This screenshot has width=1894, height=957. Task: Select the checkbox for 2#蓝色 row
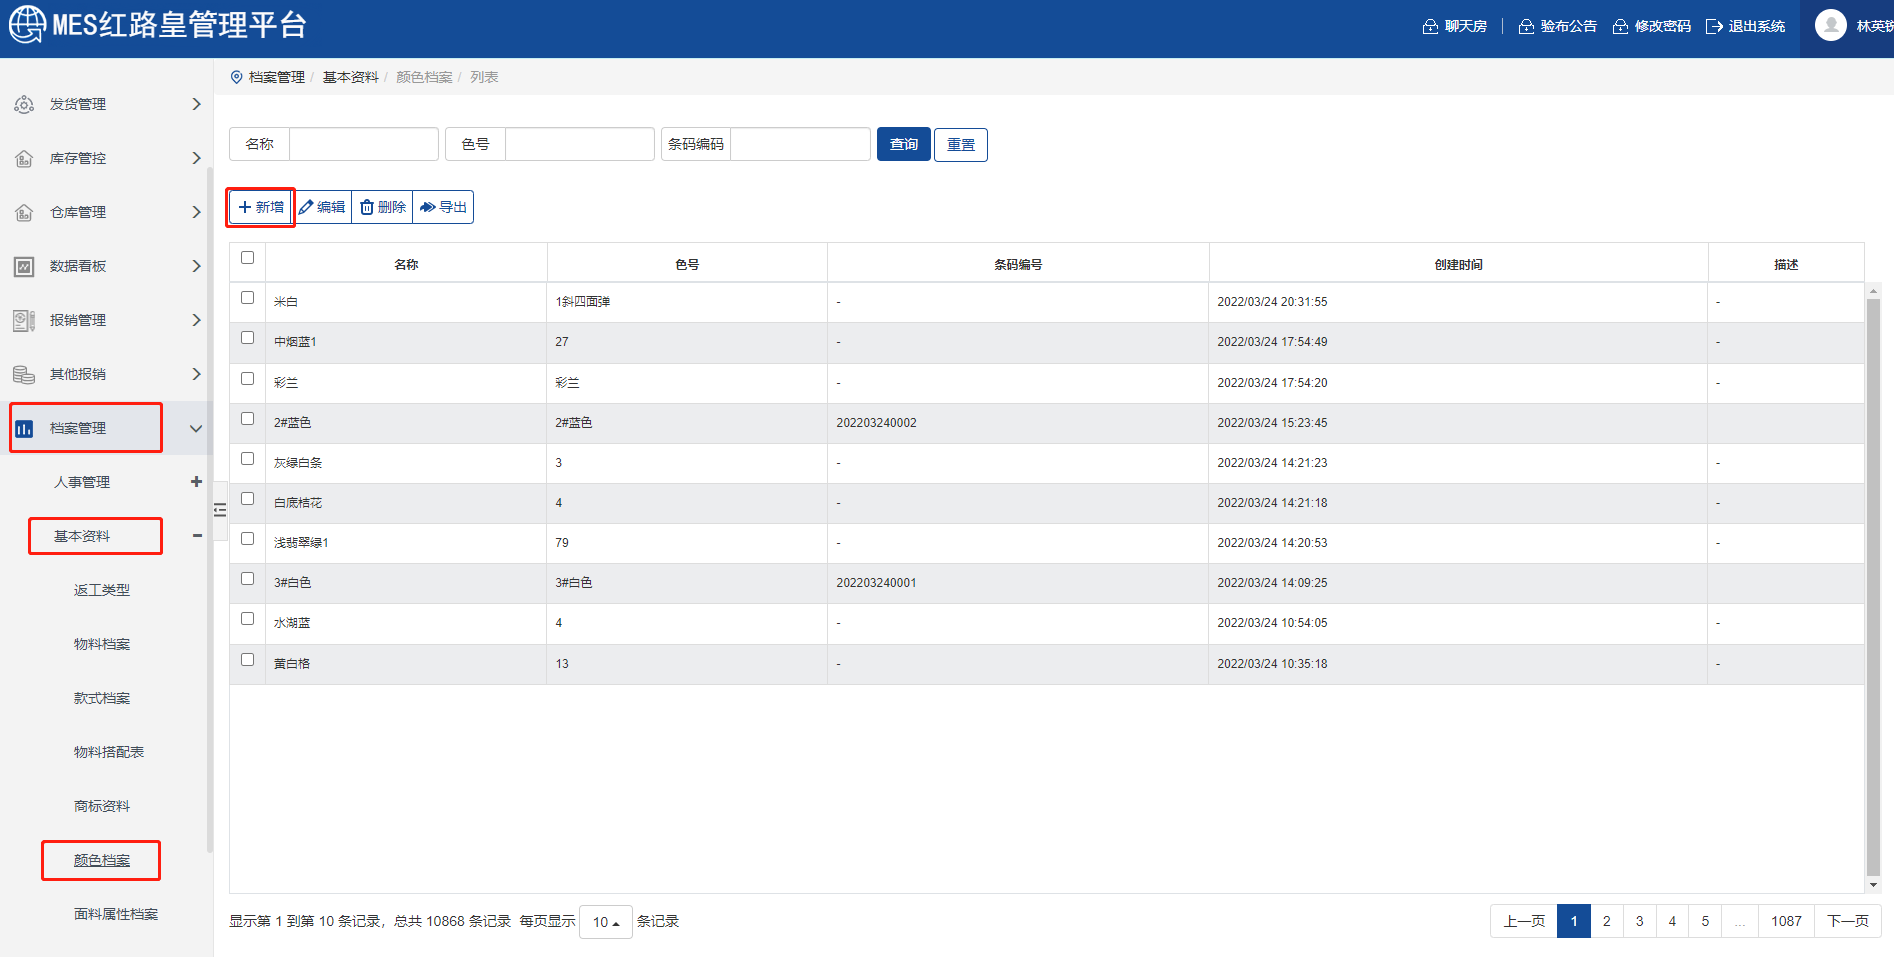tap(247, 419)
